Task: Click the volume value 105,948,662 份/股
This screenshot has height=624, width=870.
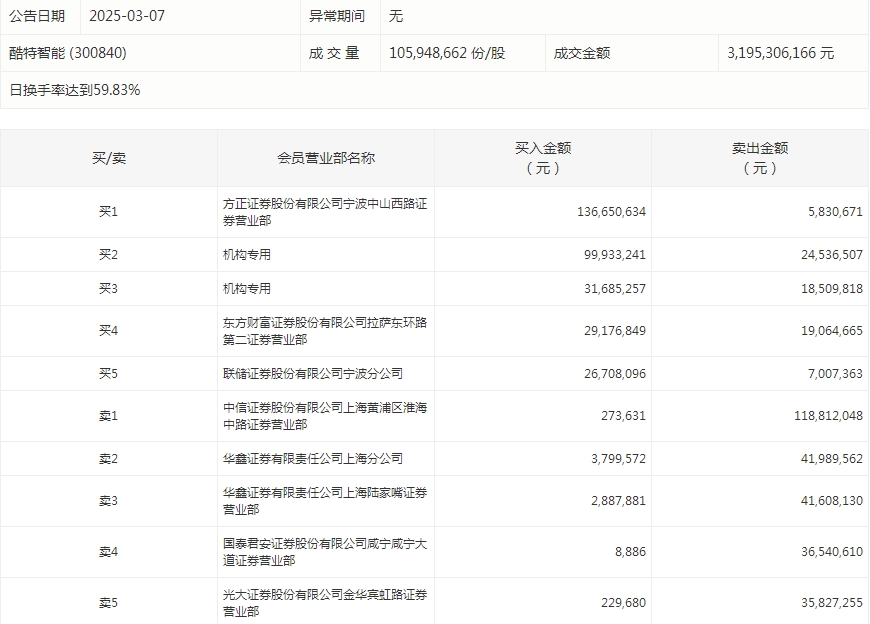Action: (x=447, y=53)
